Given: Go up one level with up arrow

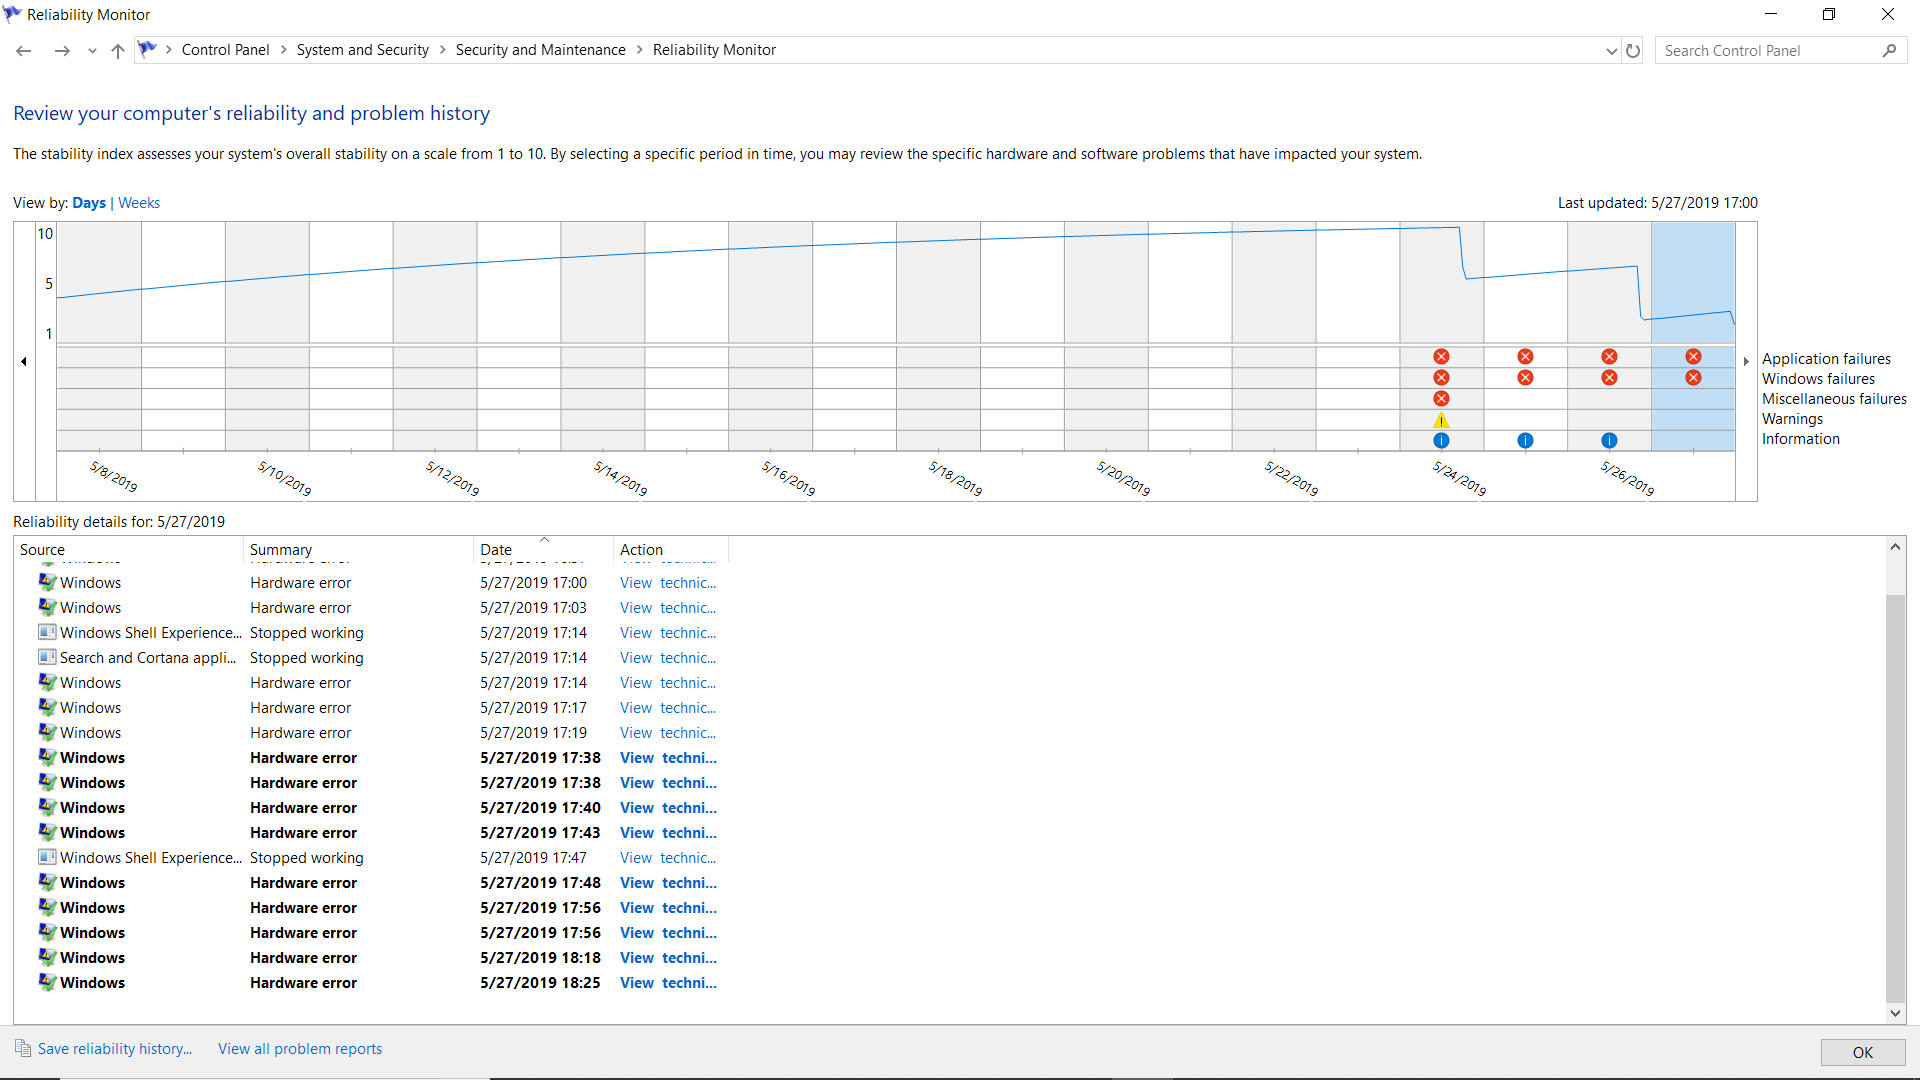Looking at the screenshot, I should pos(118,51).
